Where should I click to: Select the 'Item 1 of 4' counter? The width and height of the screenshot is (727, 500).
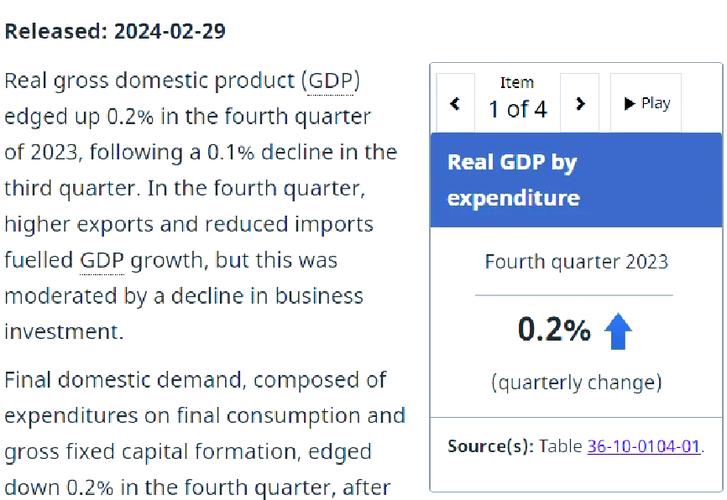517,99
